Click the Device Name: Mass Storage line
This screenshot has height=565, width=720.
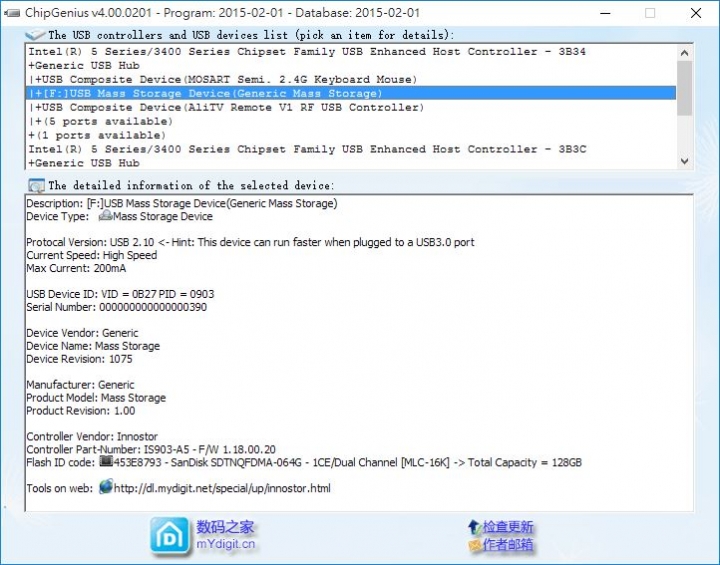coord(93,346)
